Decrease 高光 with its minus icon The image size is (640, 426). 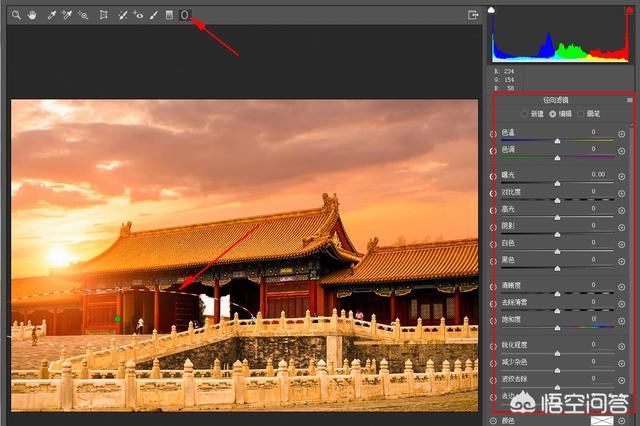coord(493,211)
